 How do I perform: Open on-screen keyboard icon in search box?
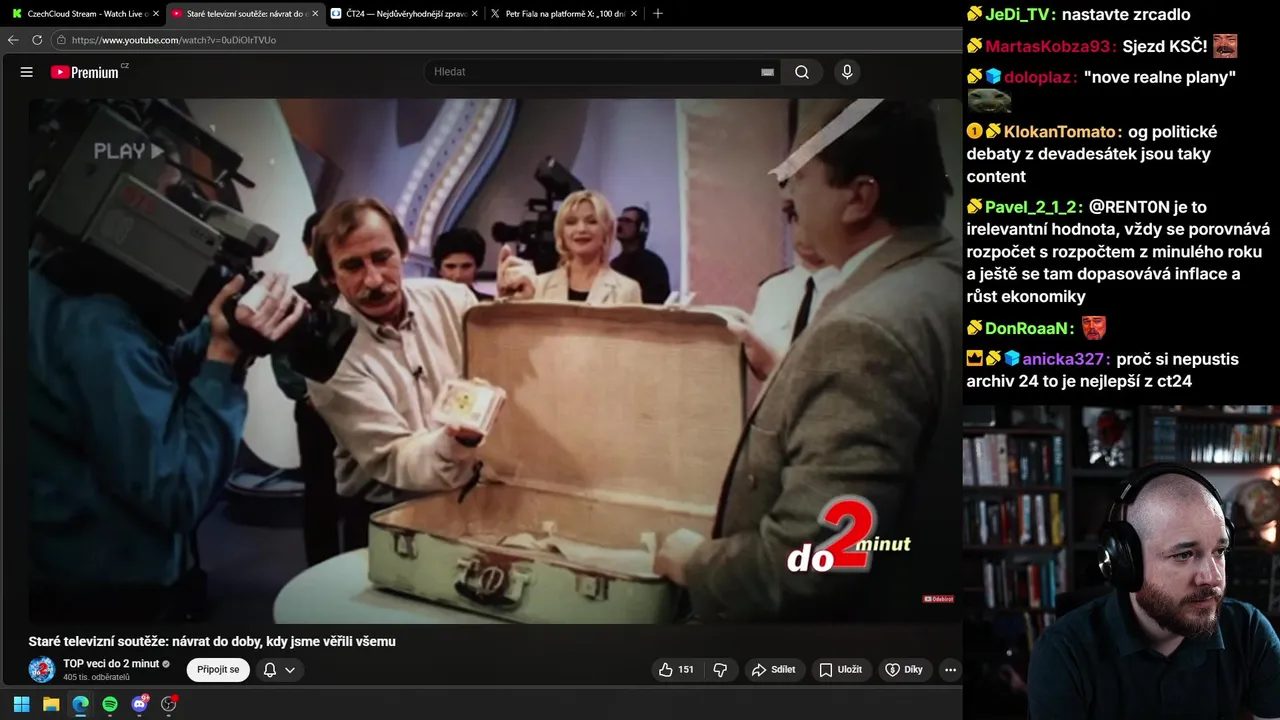pyautogui.click(x=767, y=72)
